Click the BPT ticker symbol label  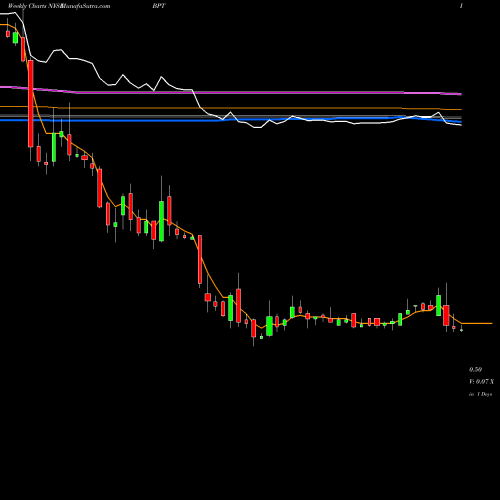pos(159,6)
